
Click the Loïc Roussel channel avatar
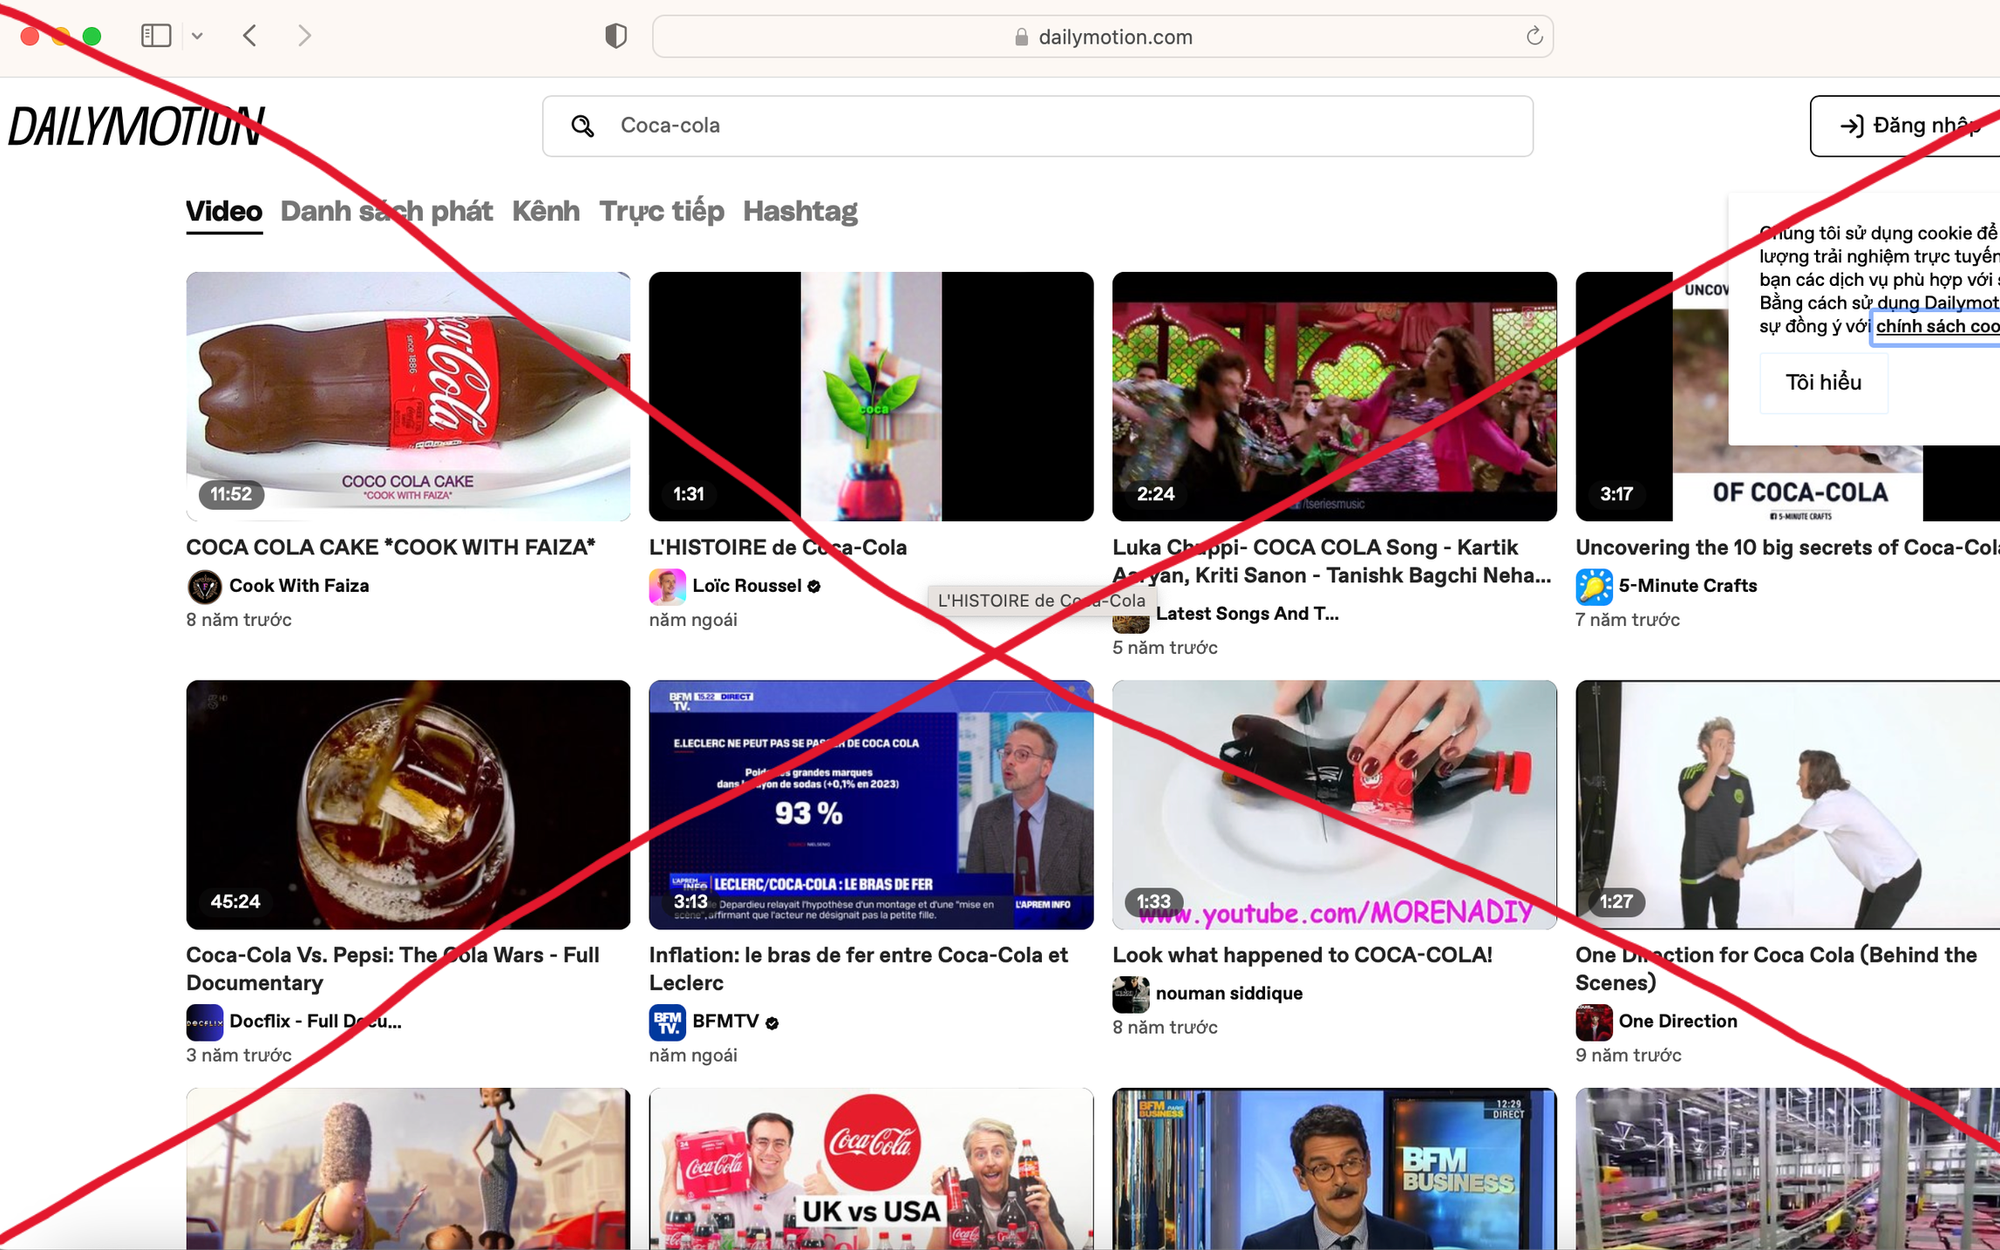(667, 586)
